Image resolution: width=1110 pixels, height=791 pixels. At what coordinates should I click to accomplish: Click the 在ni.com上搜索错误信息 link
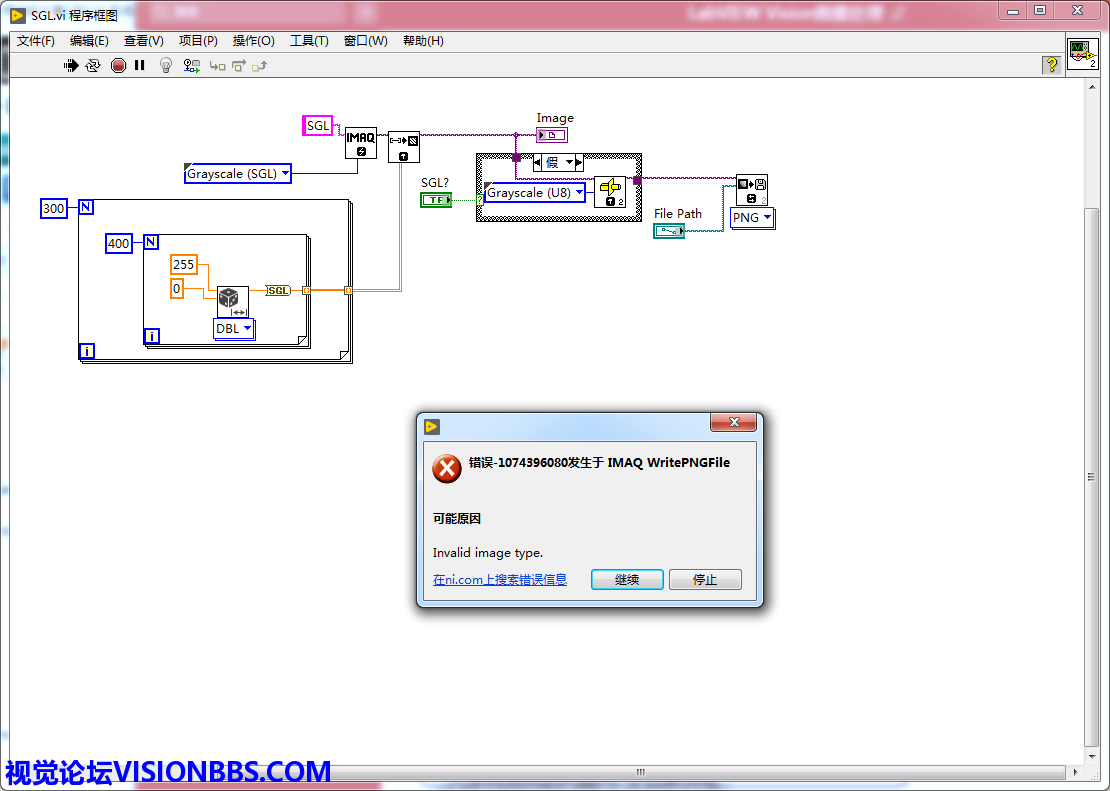click(499, 580)
